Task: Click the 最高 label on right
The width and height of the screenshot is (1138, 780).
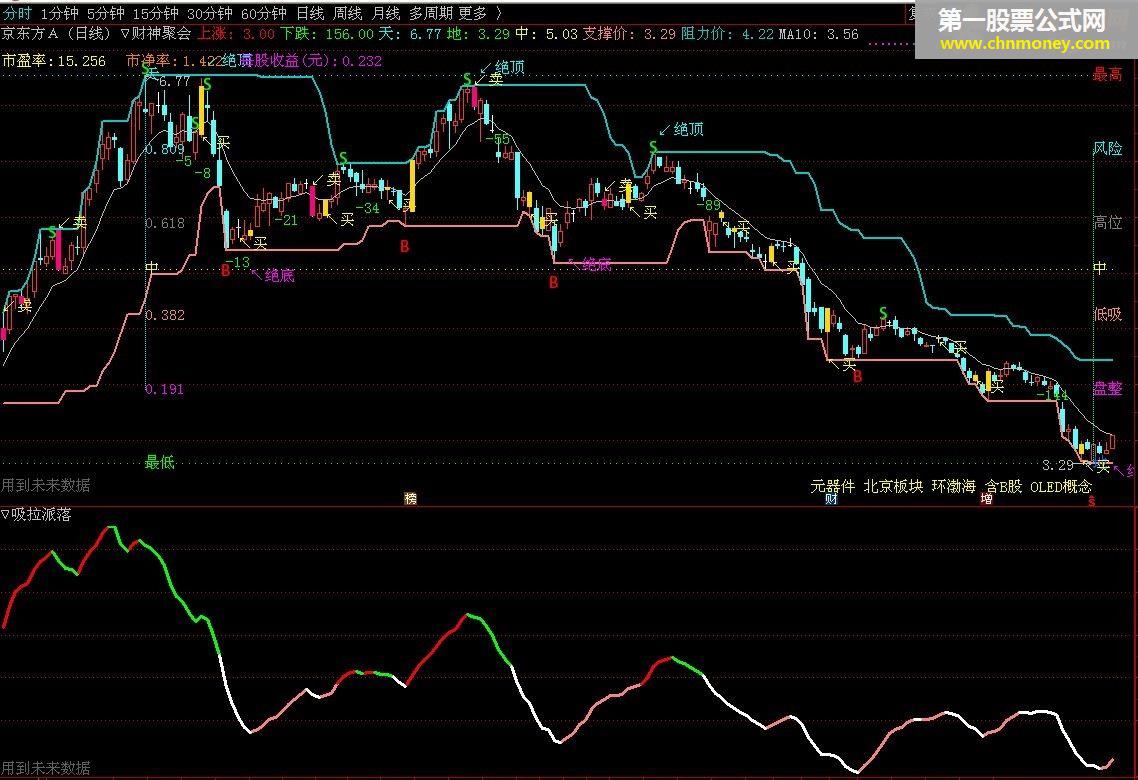Action: point(1108,75)
